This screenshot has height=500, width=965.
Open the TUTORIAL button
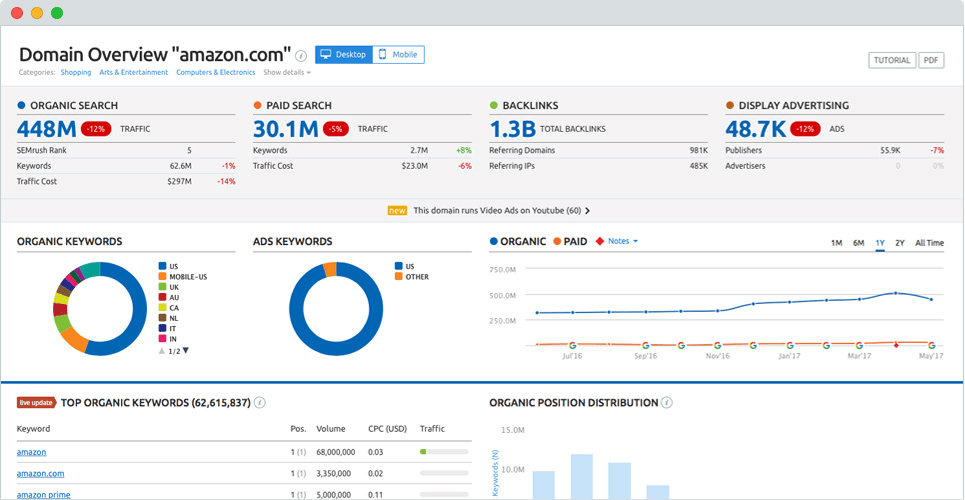pos(891,60)
